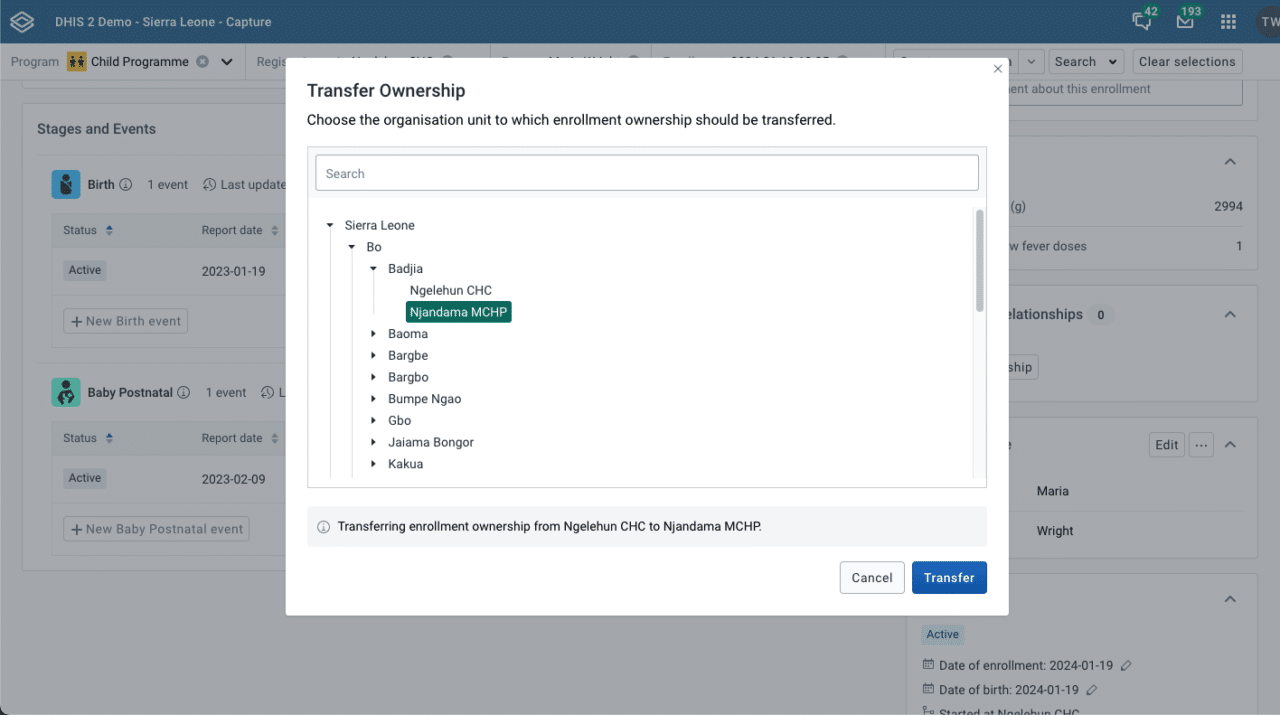Screen dimensions: 1280x715
Task: Create a New Baby Postnatal event
Action: click(155, 528)
